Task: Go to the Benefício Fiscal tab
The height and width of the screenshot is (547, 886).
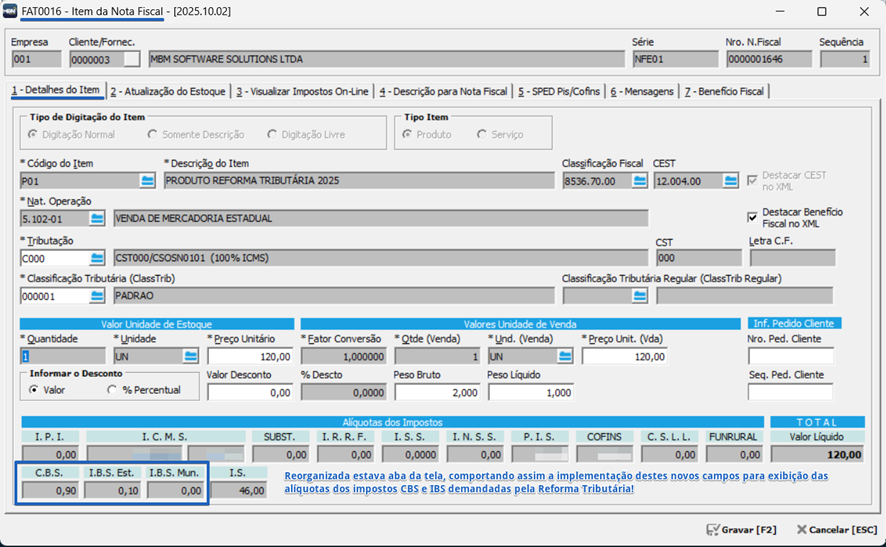Action: click(723, 91)
